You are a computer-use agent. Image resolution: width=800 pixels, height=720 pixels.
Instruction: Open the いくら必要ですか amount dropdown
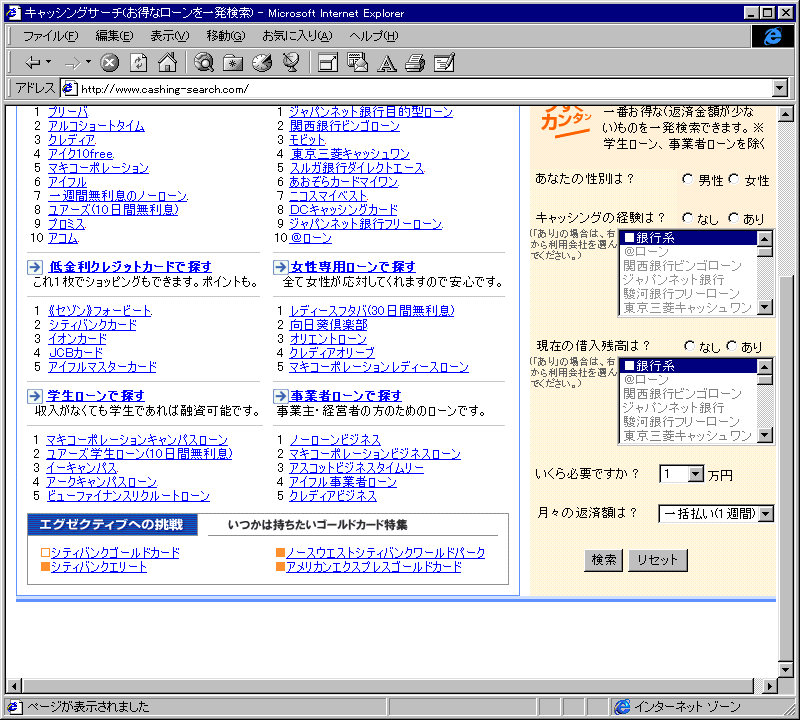pyautogui.click(x=695, y=474)
